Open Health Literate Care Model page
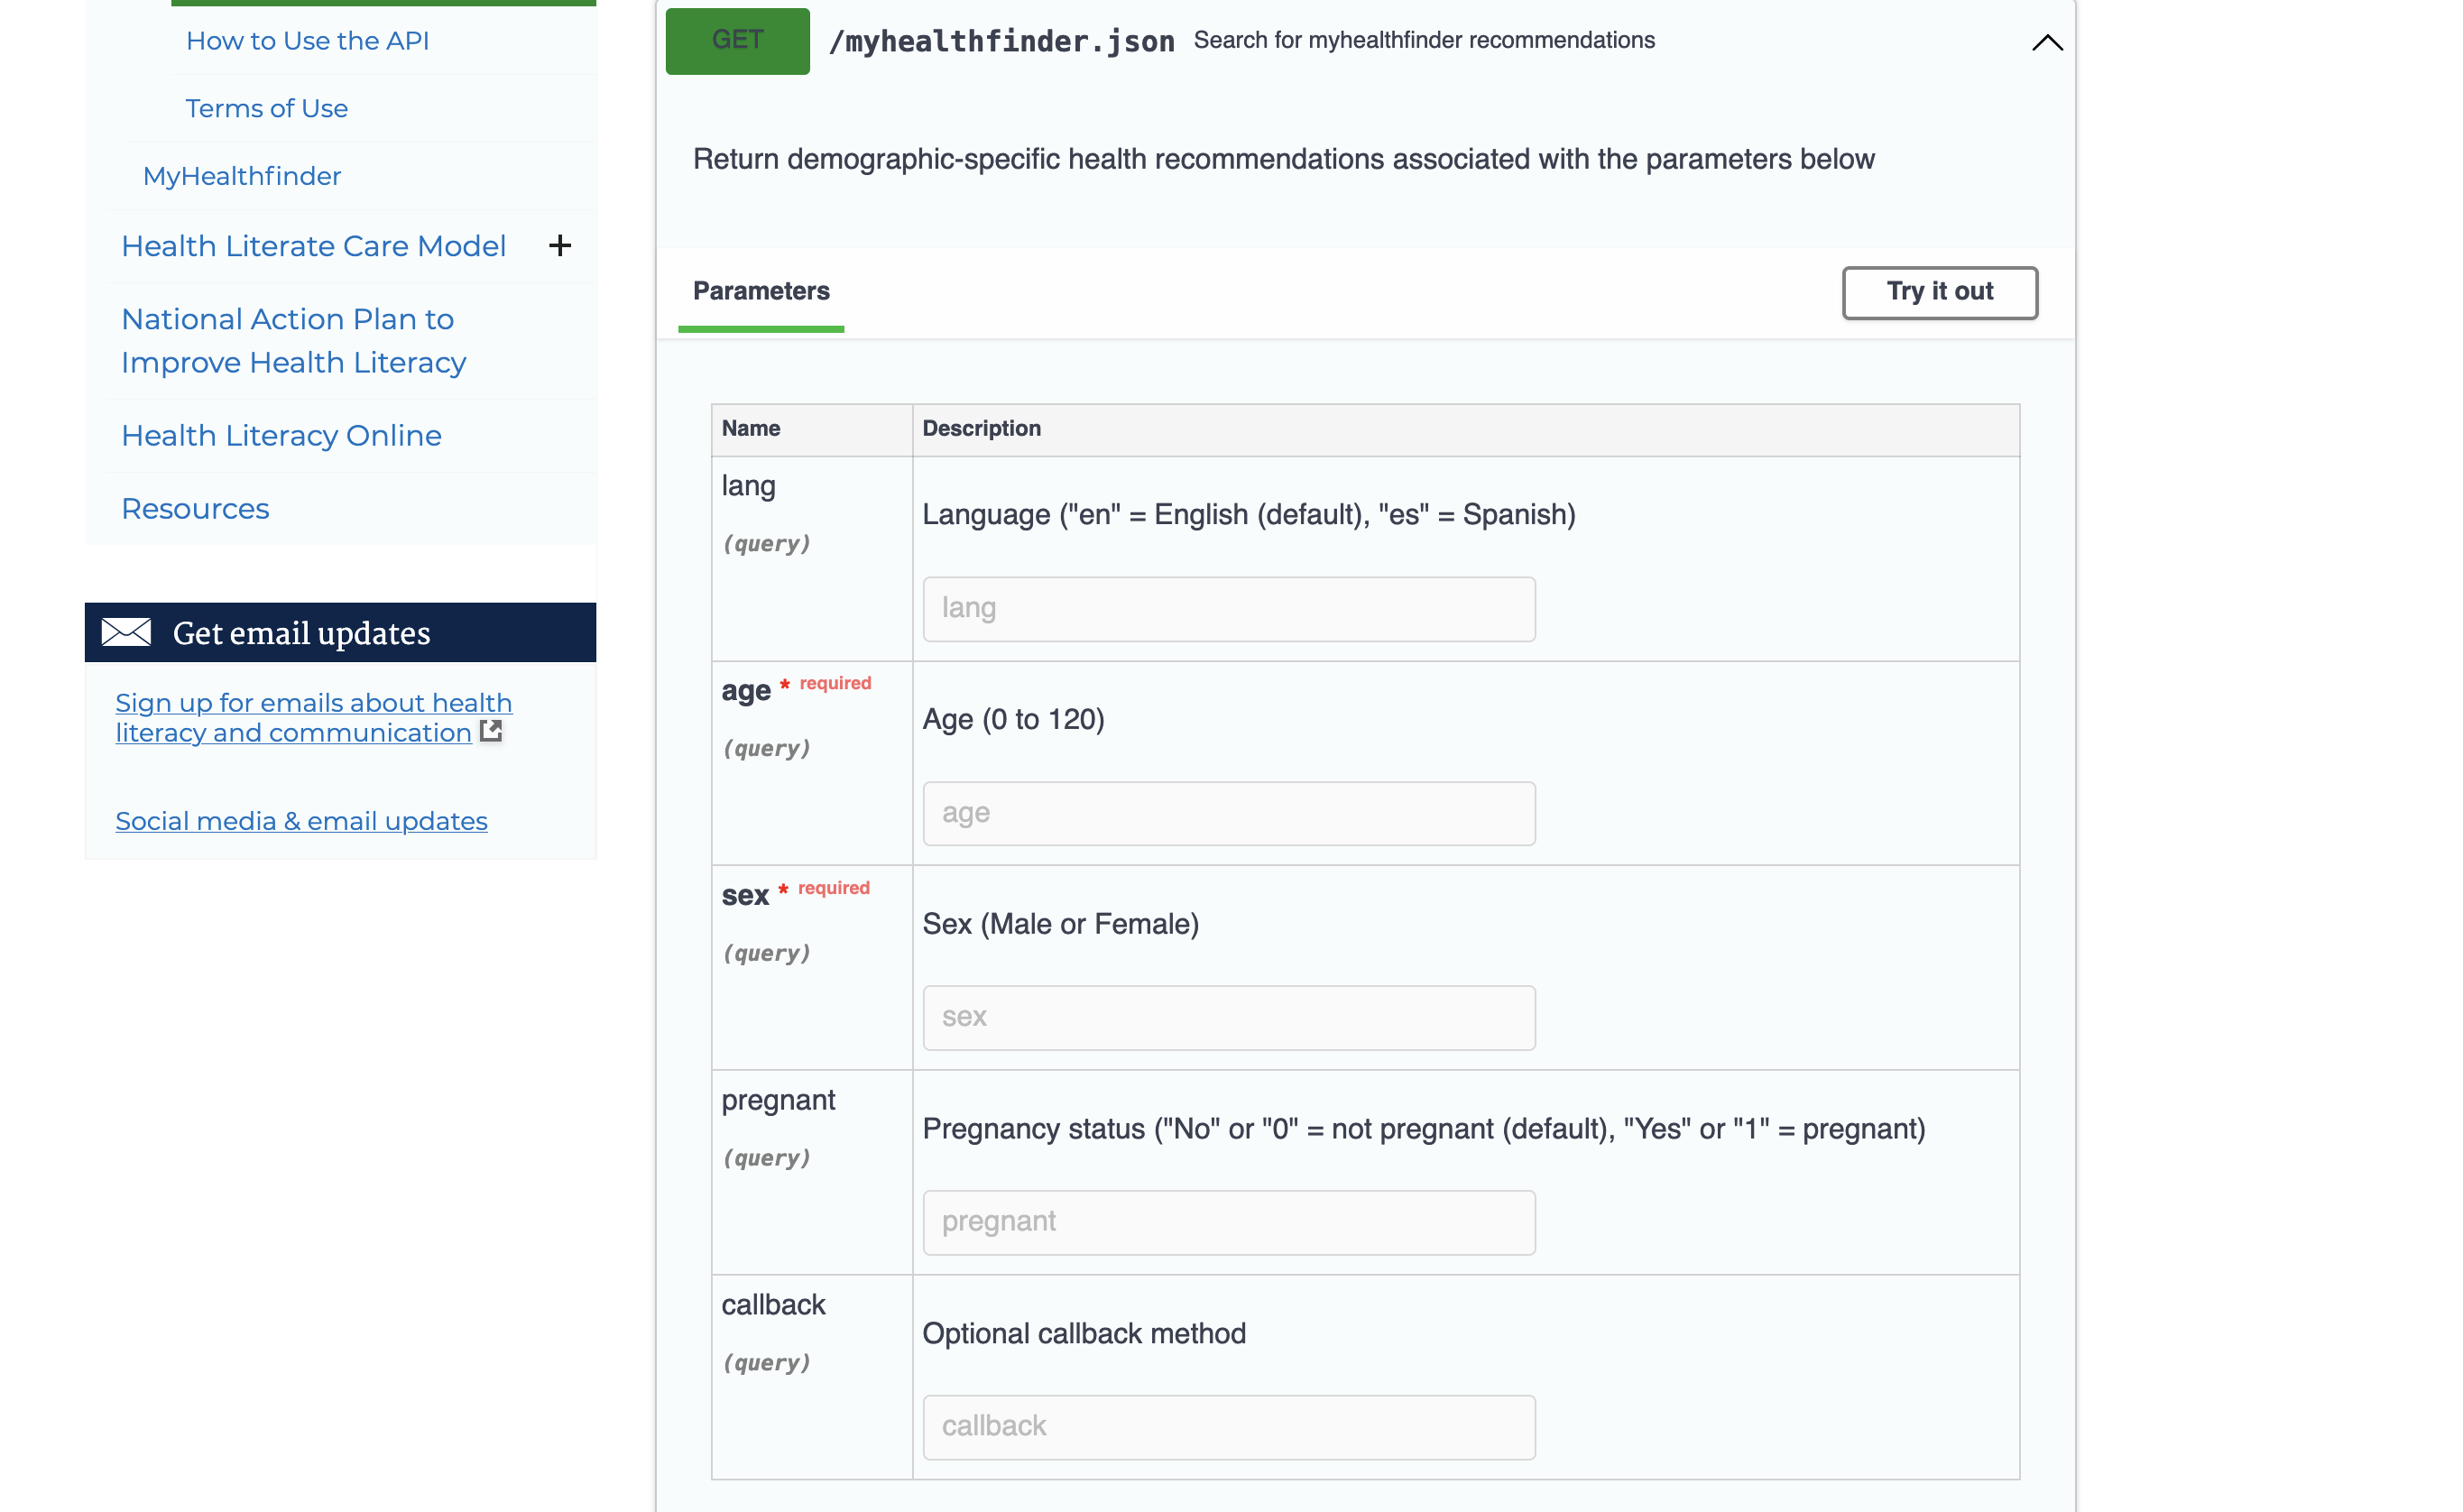This screenshot has width=2463, height=1512. (313, 246)
